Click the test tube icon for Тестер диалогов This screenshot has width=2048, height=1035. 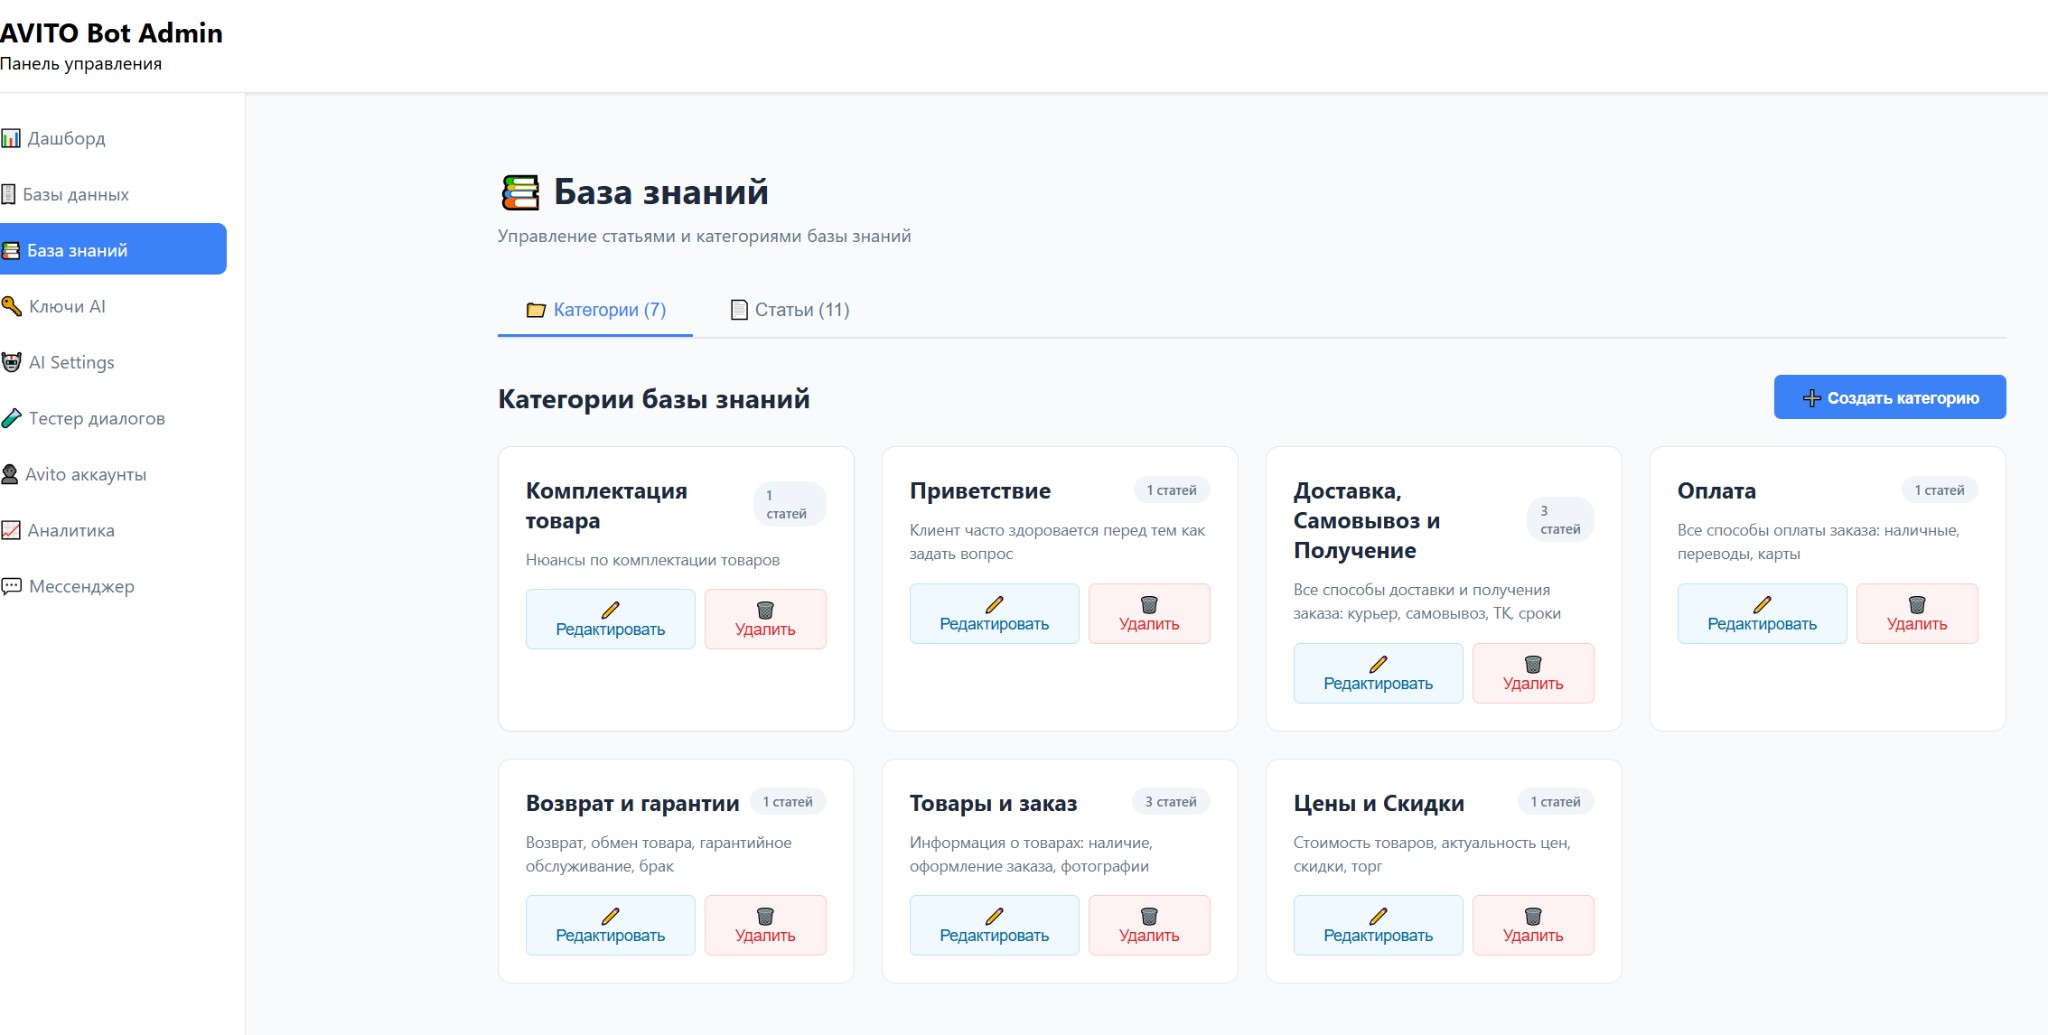(x=12, y=418)
